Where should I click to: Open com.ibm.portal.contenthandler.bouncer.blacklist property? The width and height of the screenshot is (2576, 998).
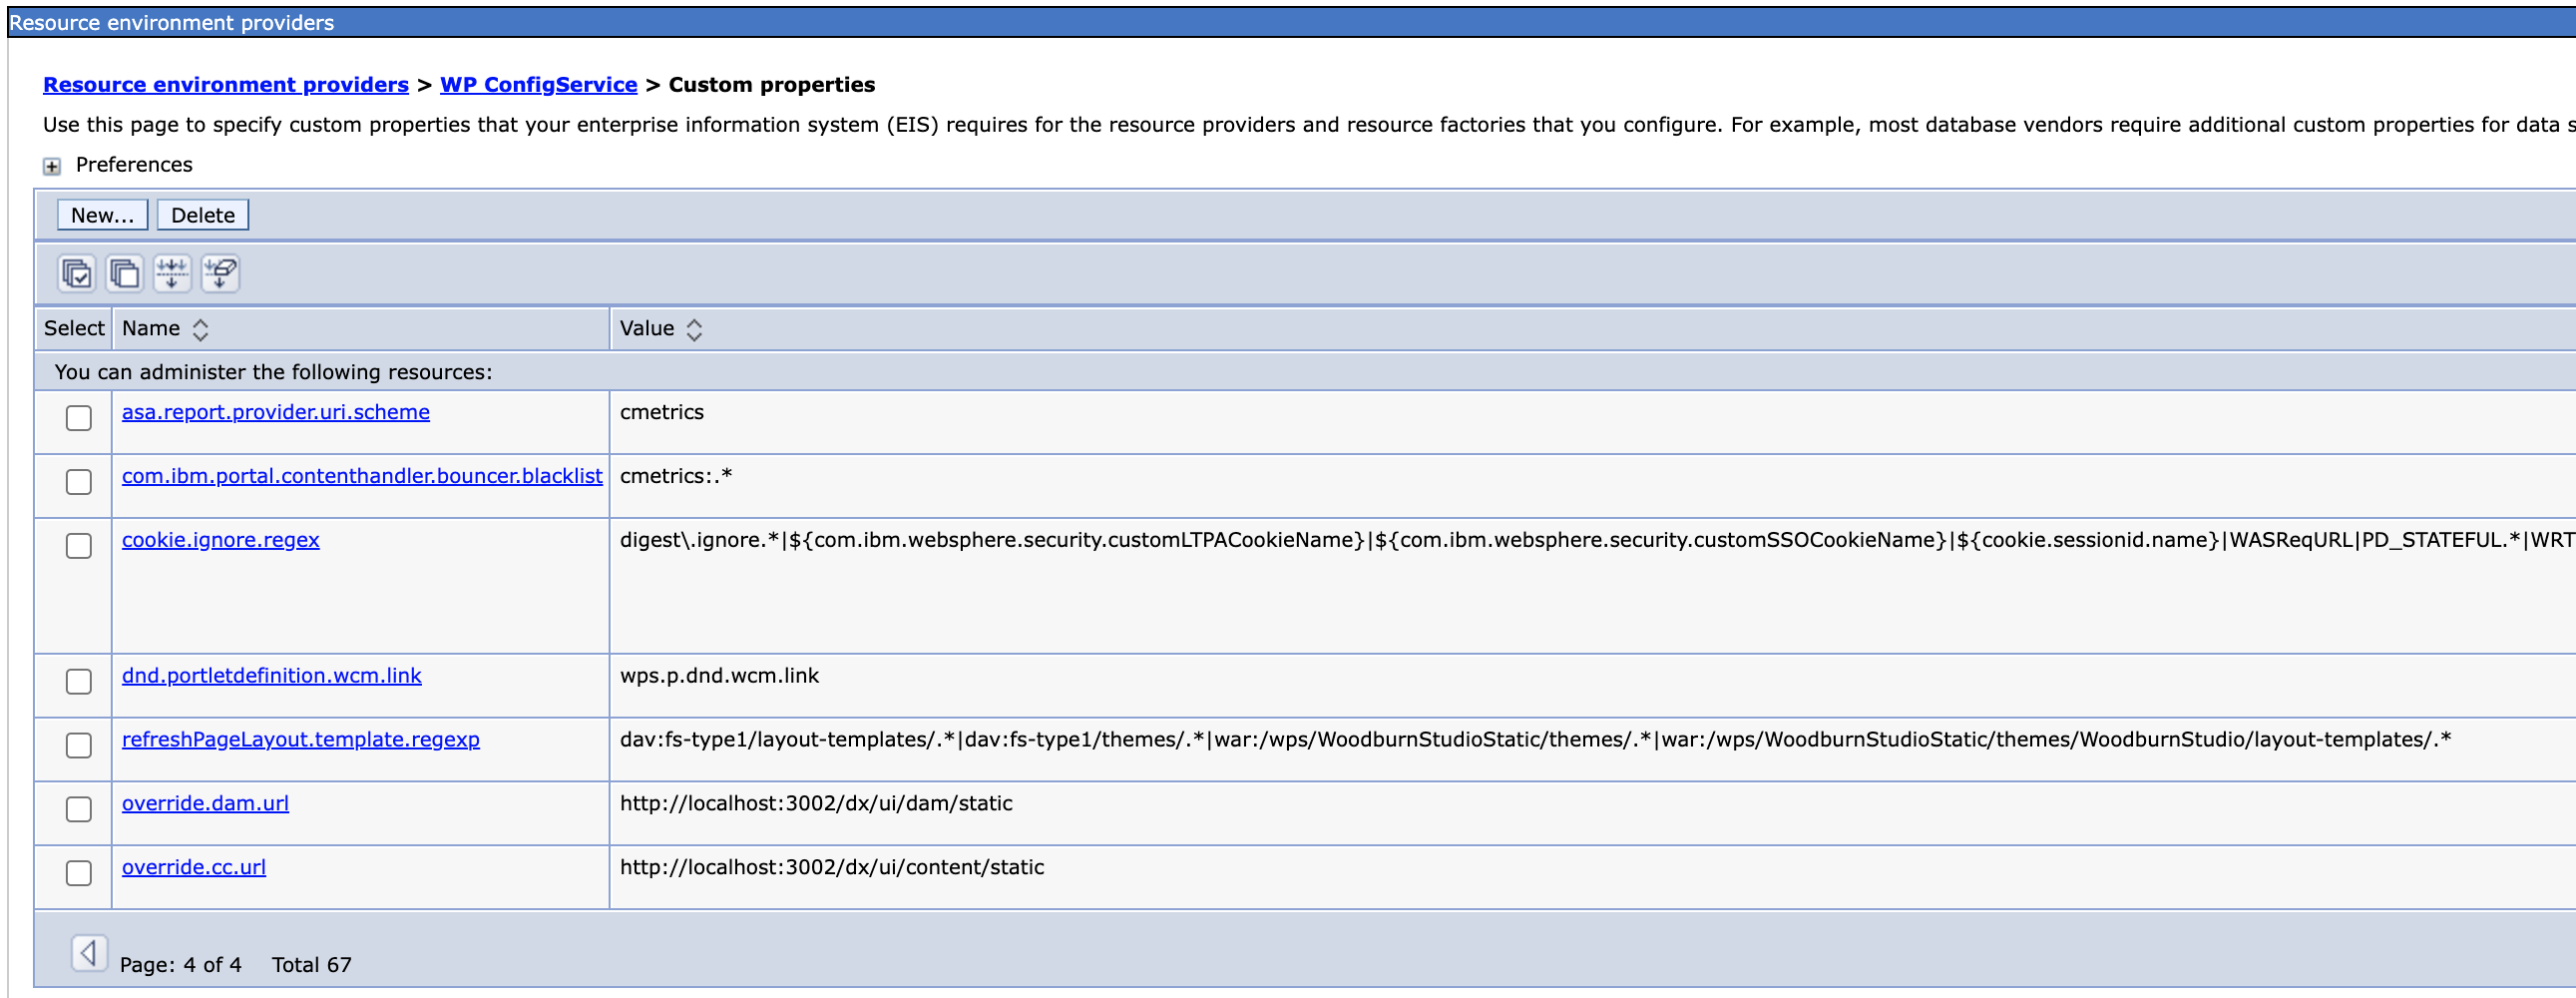pos(362,476)
